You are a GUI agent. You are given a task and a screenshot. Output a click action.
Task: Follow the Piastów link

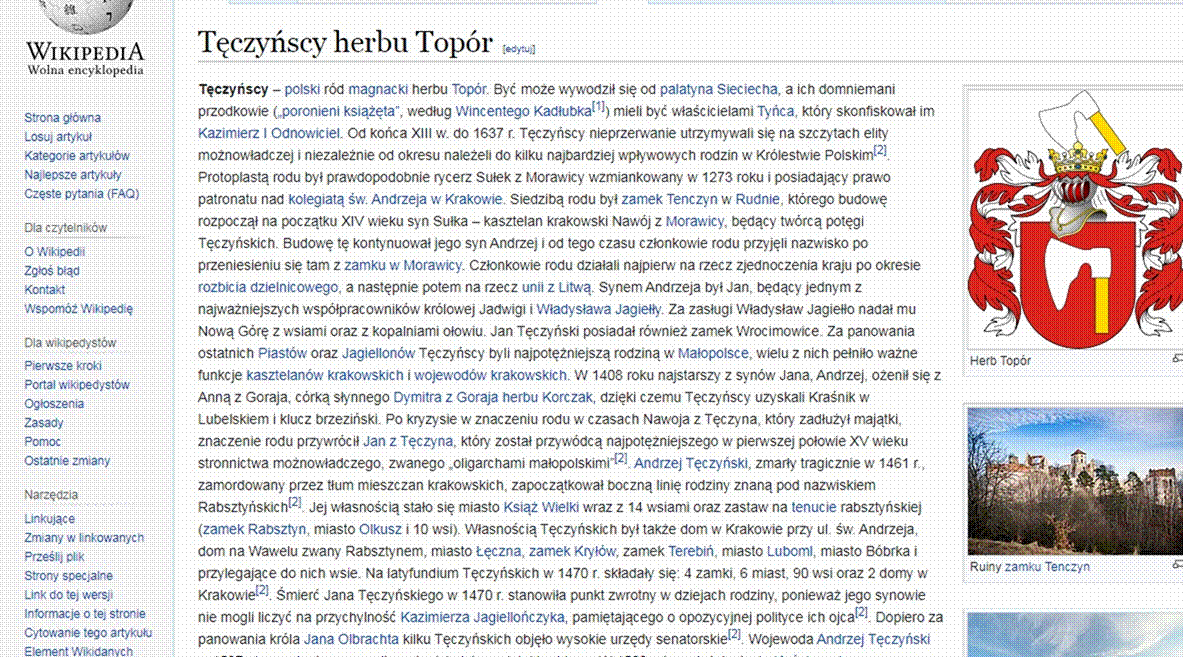282,353
